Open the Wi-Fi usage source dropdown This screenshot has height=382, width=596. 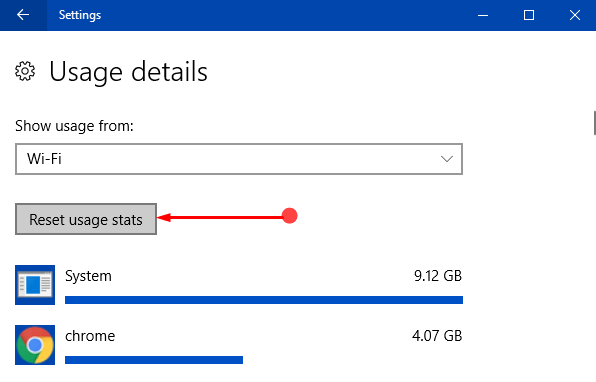pyautogui.click(x=239, y=159)
